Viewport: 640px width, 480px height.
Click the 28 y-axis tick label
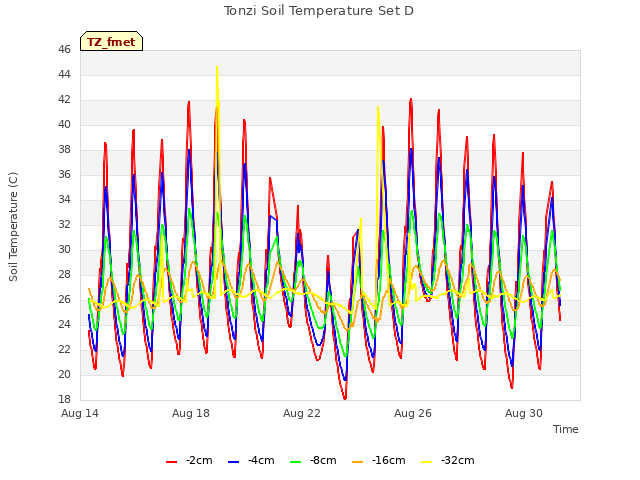point(64,275)
